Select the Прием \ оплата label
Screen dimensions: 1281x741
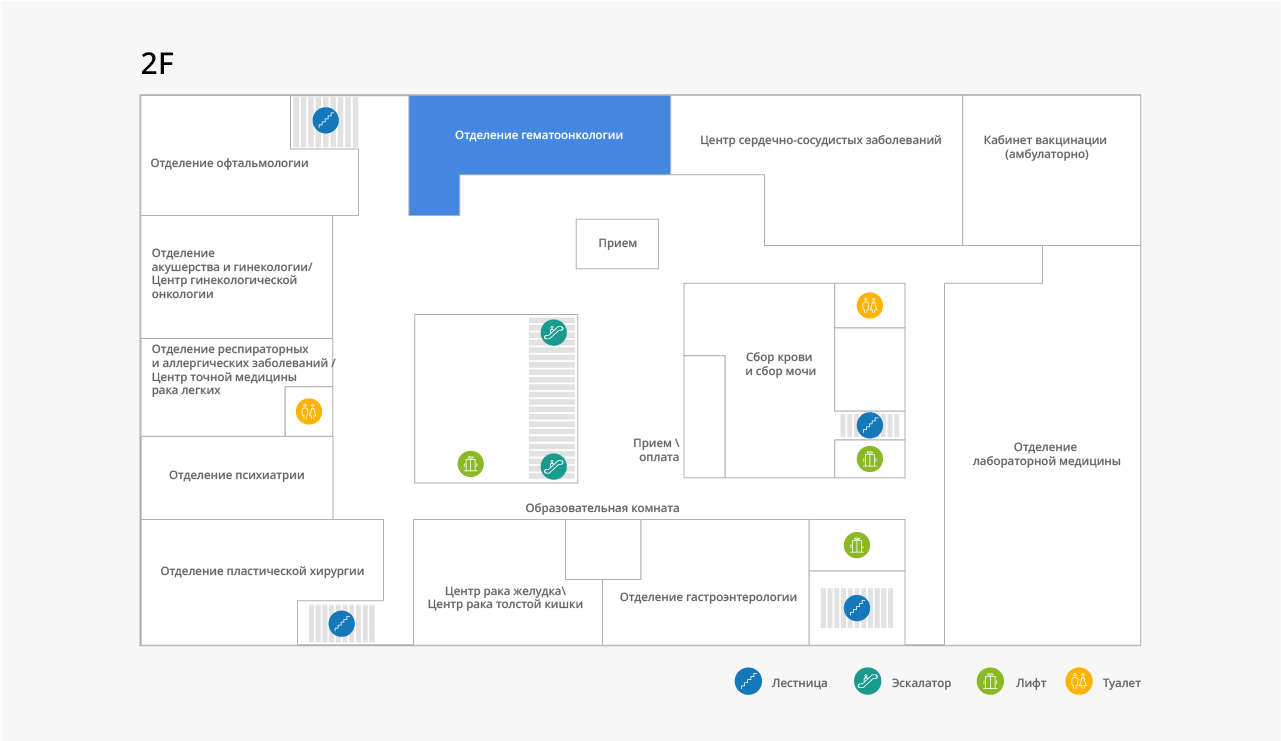pyautogui.click(x=656, y=450)
